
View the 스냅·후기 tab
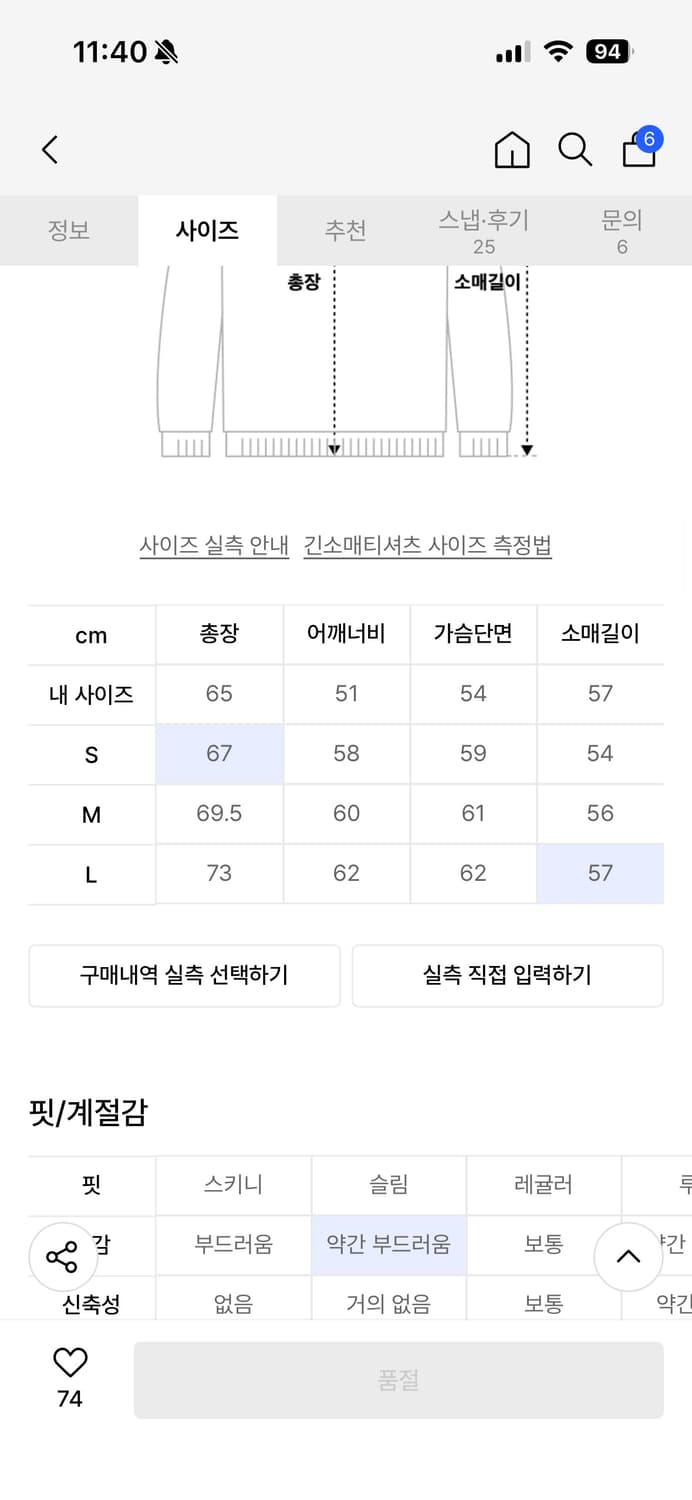(x=484, y=231)
